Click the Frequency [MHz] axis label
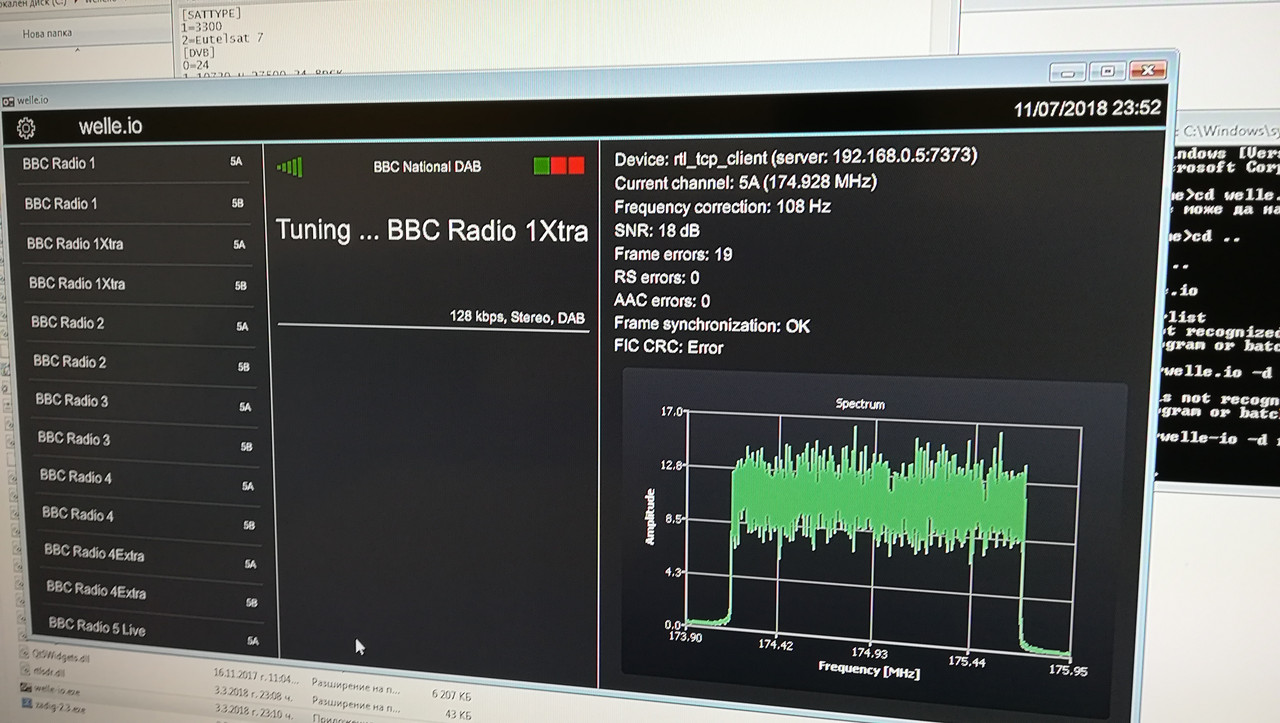This screenshot has width=1280, height=723. coord(868,669)
